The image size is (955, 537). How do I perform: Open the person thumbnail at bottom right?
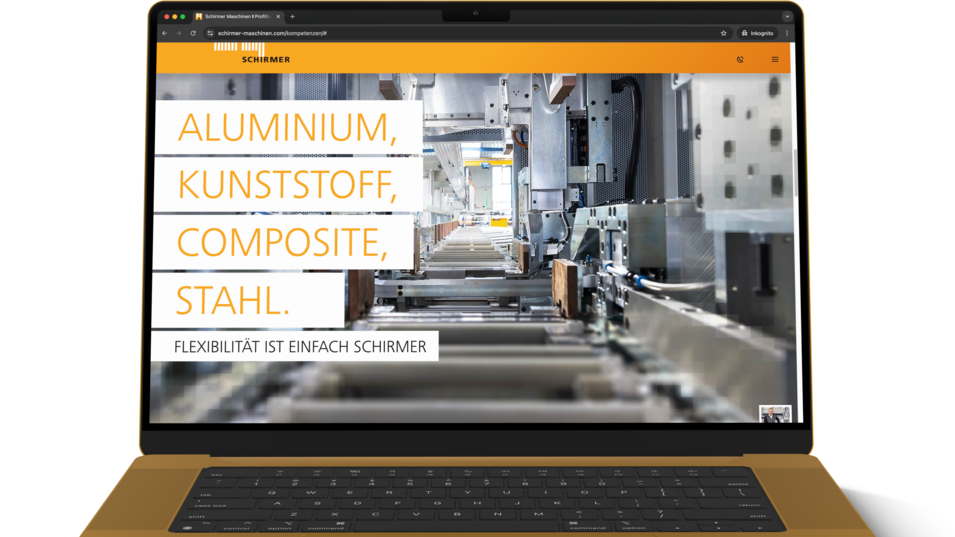[x=774, y=414]
